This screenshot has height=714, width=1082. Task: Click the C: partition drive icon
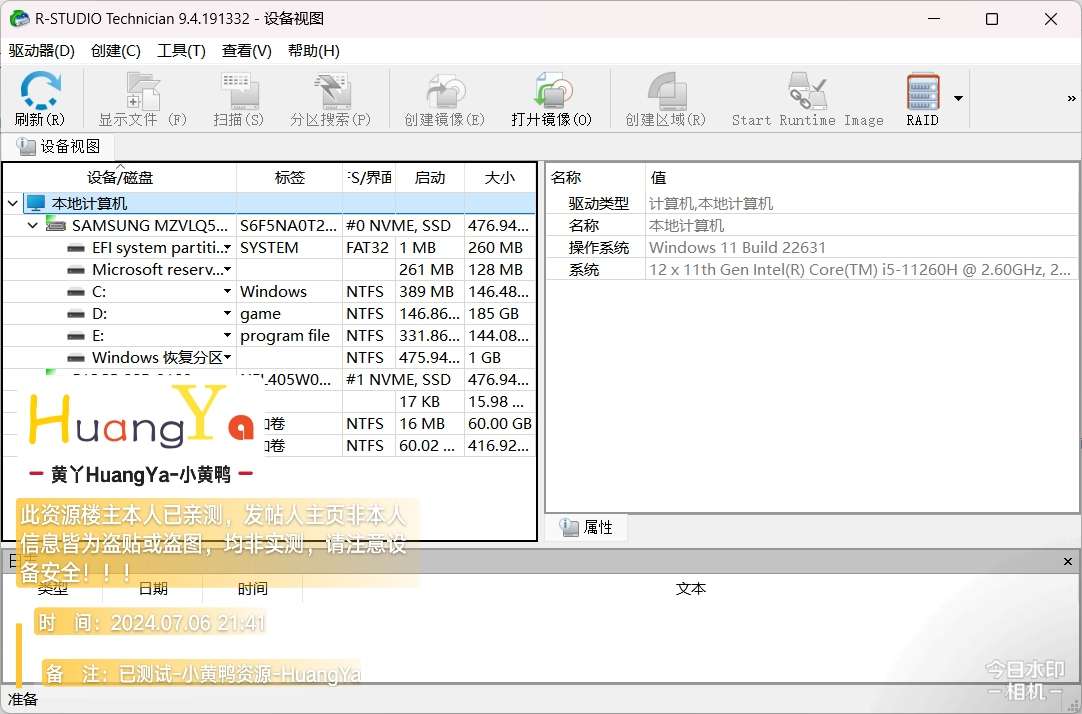(x=76, y=292)
